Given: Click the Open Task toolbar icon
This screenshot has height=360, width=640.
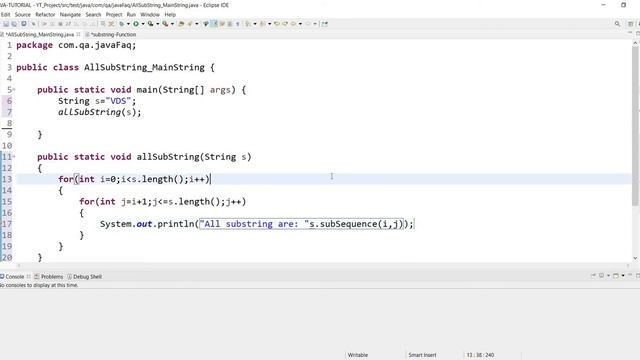Looking at the screenshot, I should [x=190, y=24].
